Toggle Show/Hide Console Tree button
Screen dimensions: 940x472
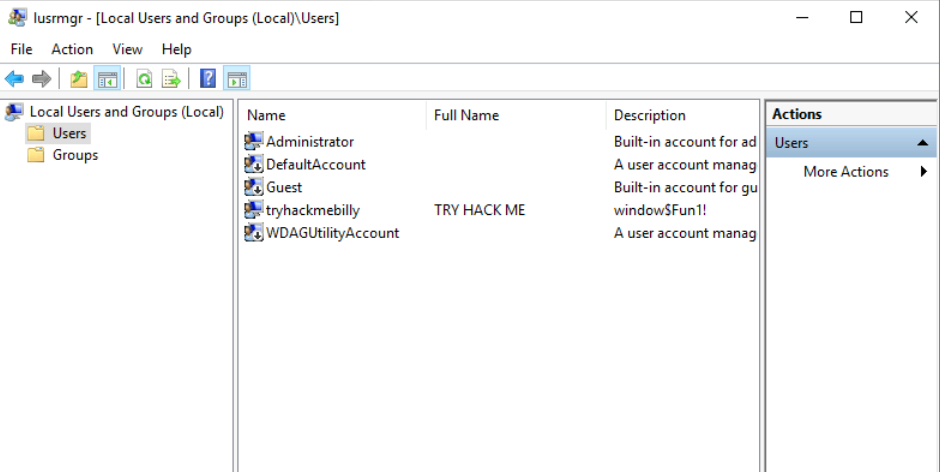pyautogui.click(x=107, y=79)
